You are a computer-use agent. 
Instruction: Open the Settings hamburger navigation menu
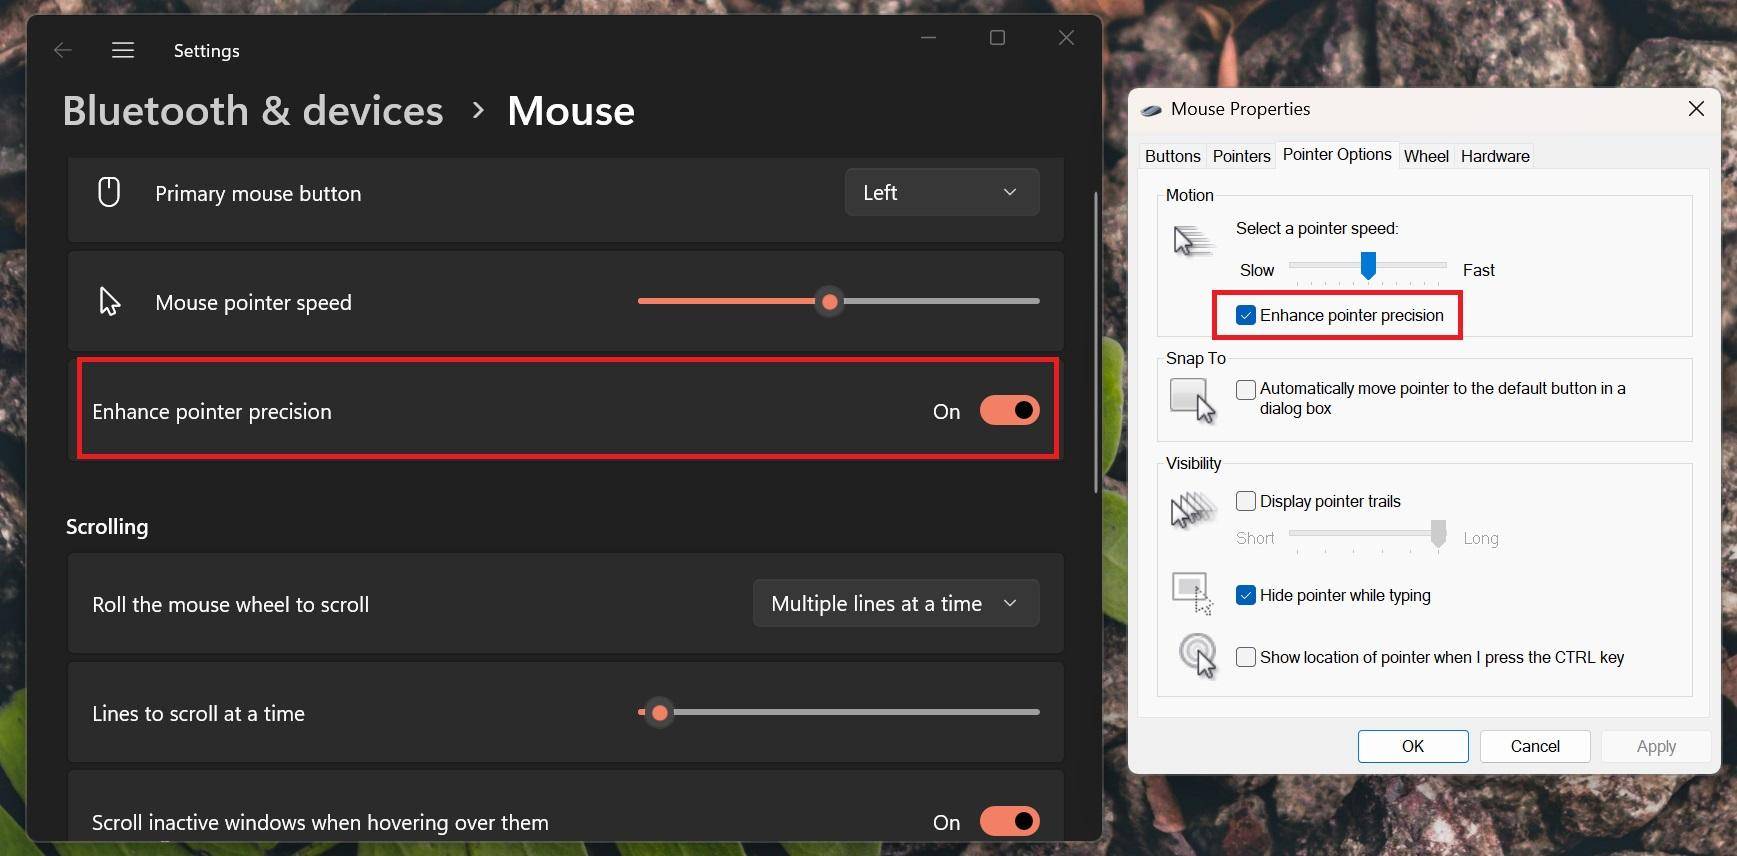click(x=123, y=50)
